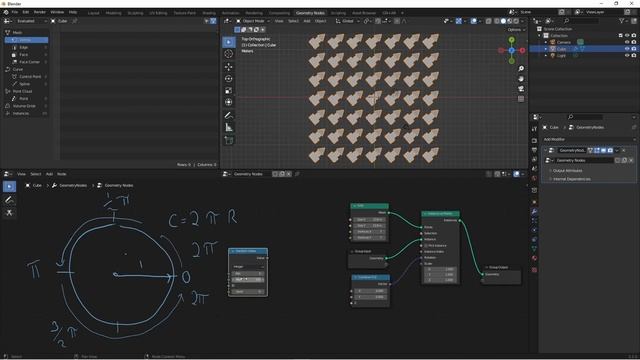Hide the Collection in outliner viewport
Screen dimensions: 640x360
[x=627, y=36]
